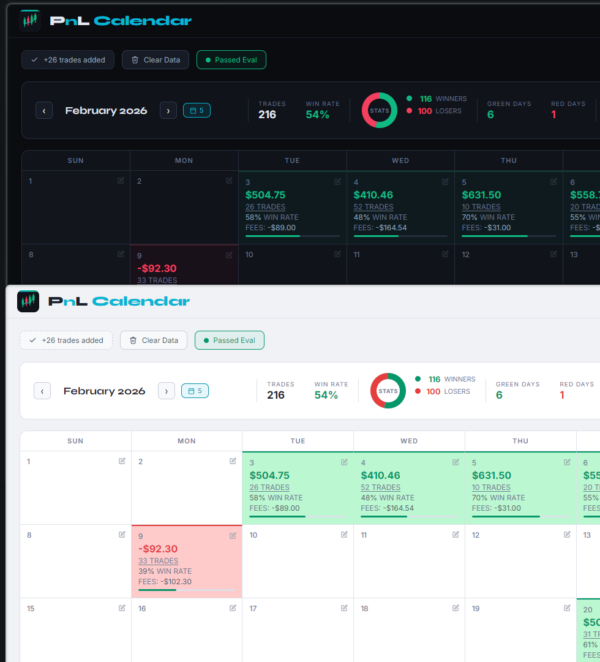
Task: Edit note for day 10 in light window
Action: (x=344, y=534)
